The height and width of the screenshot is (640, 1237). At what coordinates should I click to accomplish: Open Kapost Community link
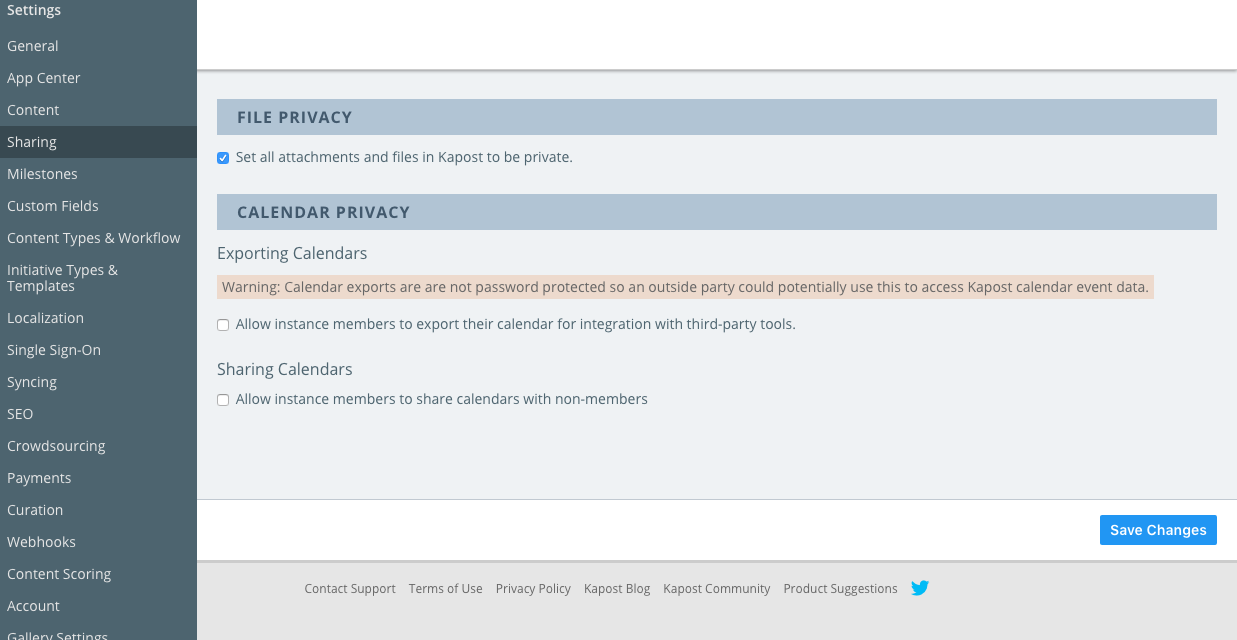click(x=717, y=589)
